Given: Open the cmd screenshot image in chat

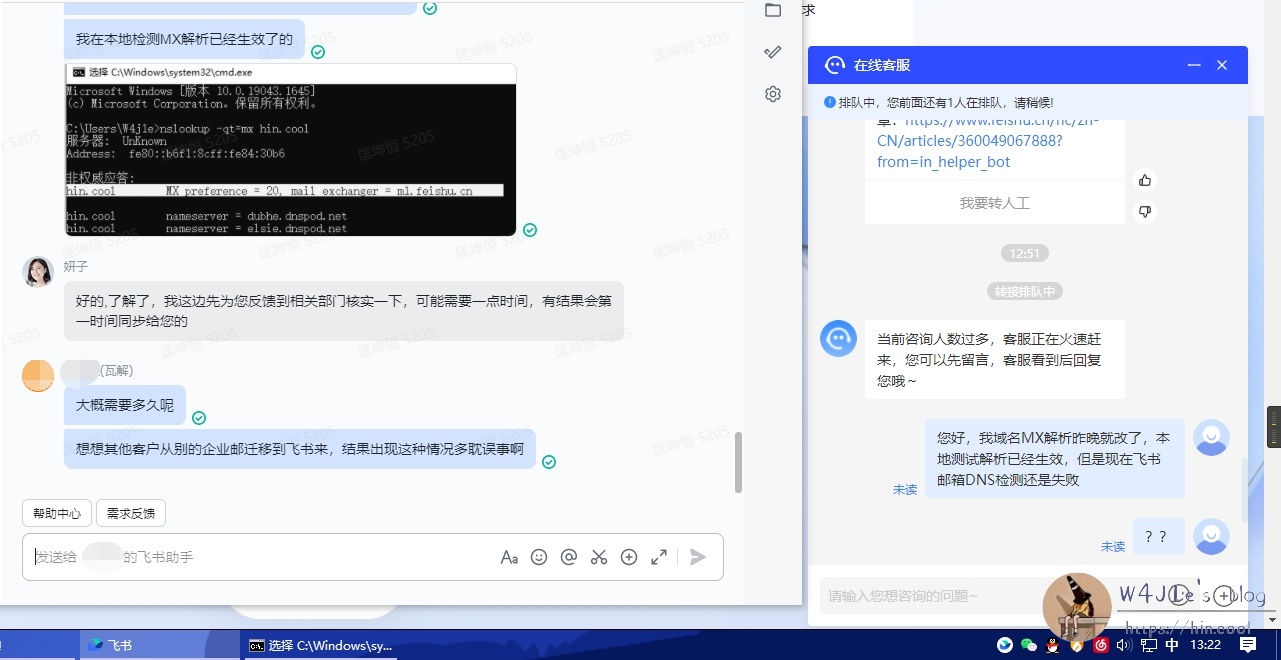Looking at the screenshot, I should point(290,150).
